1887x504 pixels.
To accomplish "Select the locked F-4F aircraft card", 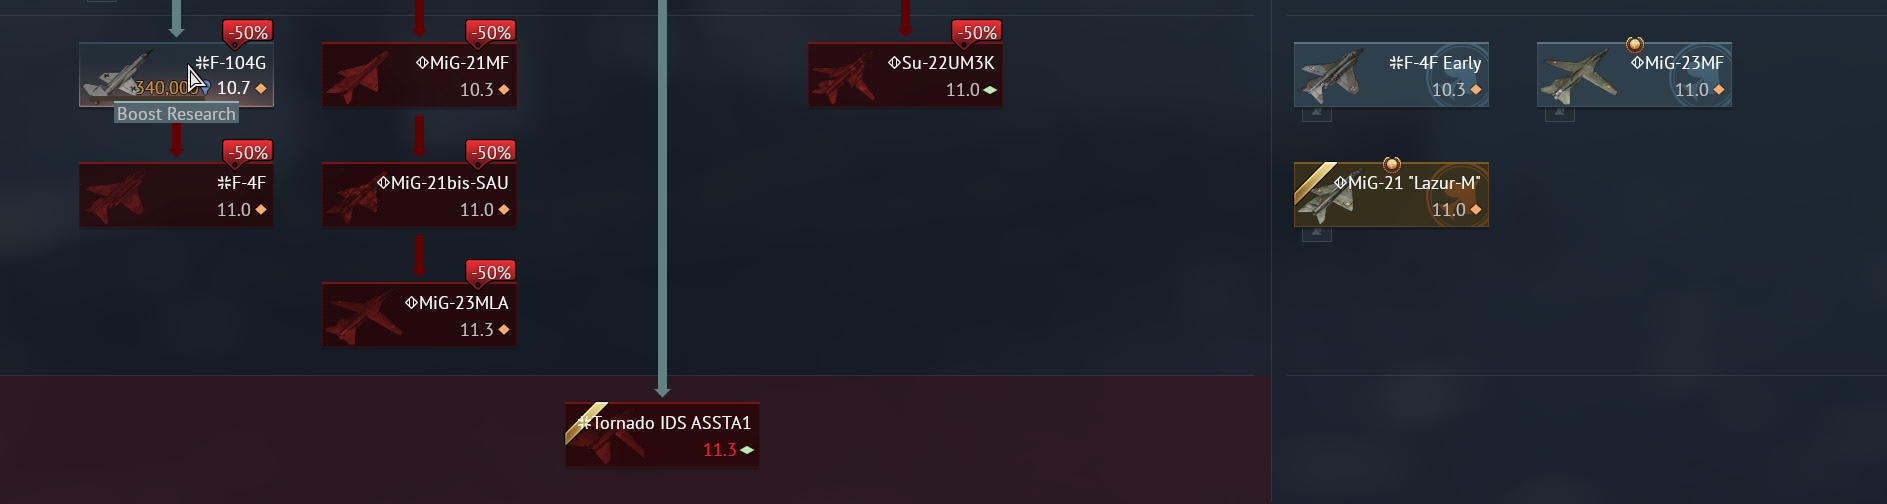I will pos(176,195).
